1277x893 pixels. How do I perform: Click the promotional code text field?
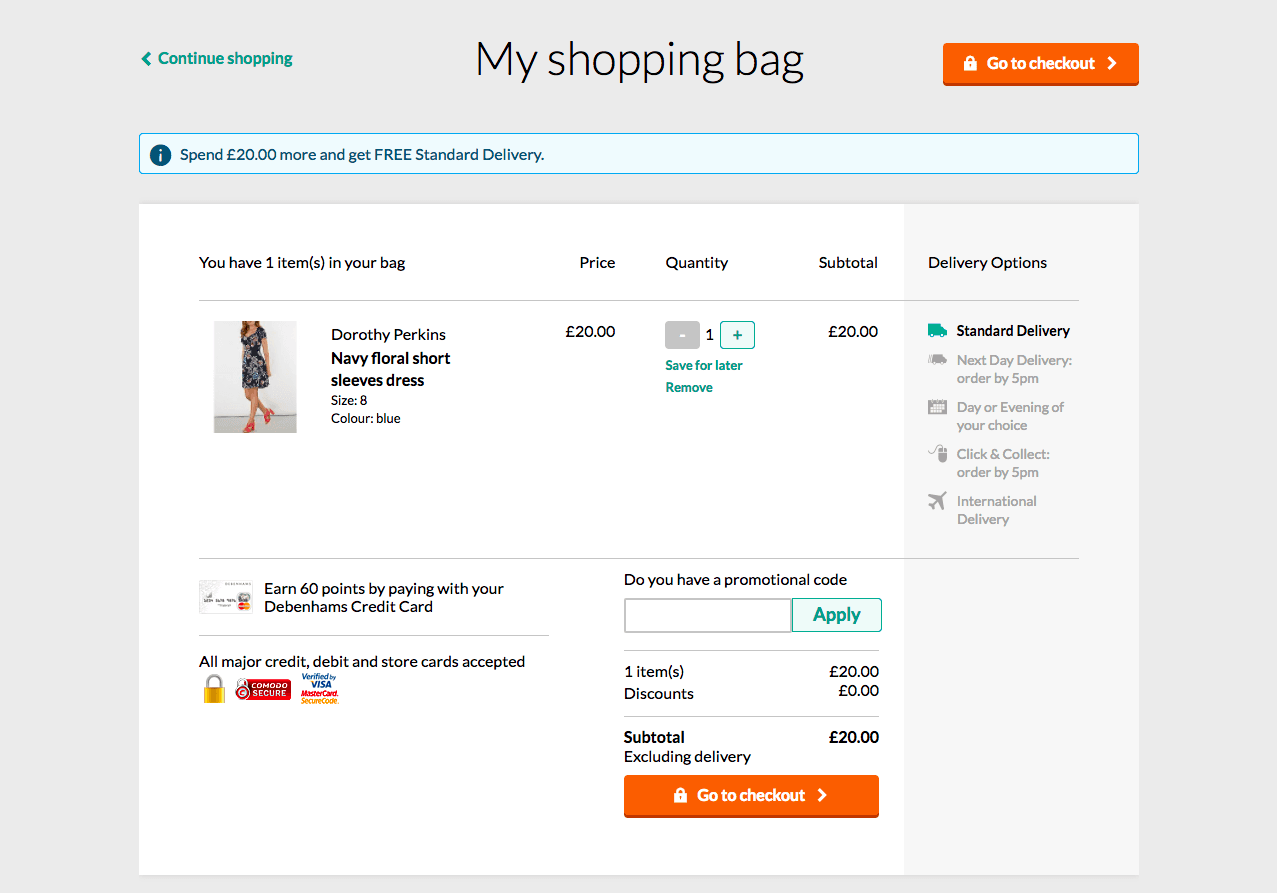(x=707, y=614)
